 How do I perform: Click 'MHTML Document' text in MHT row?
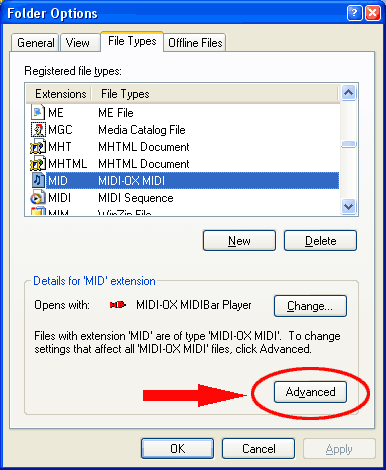(x=144, y=147)
